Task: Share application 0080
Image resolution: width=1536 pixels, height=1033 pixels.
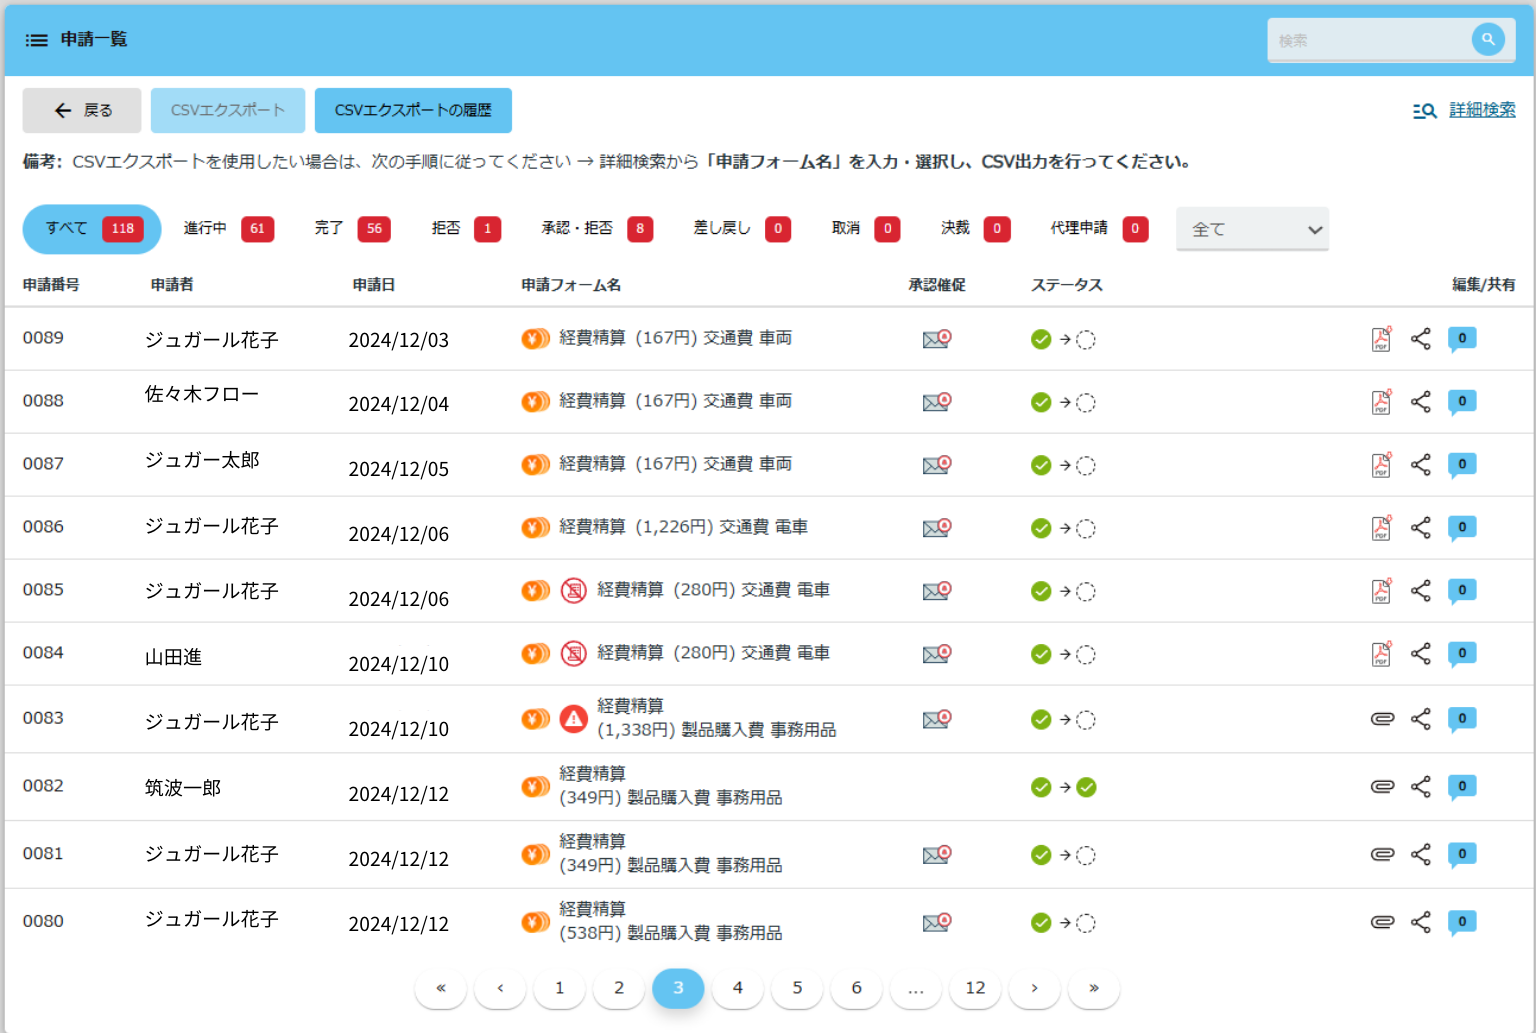Action: [x=1421, y=922]
